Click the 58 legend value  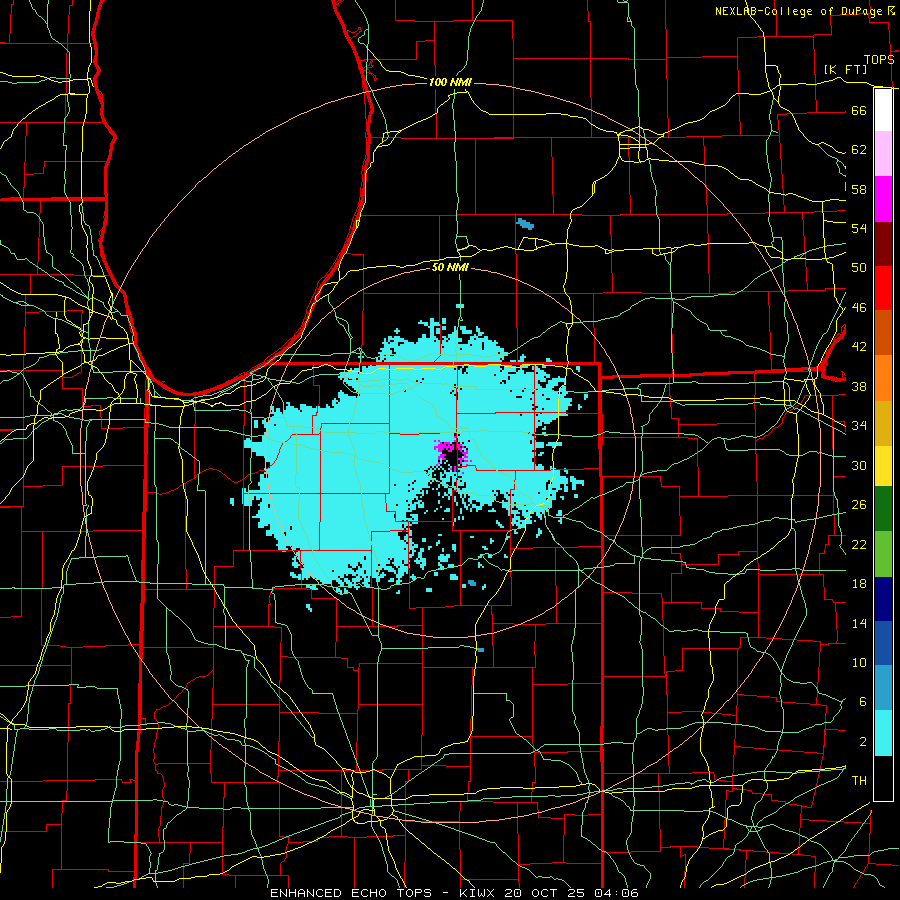coord(859,189)
